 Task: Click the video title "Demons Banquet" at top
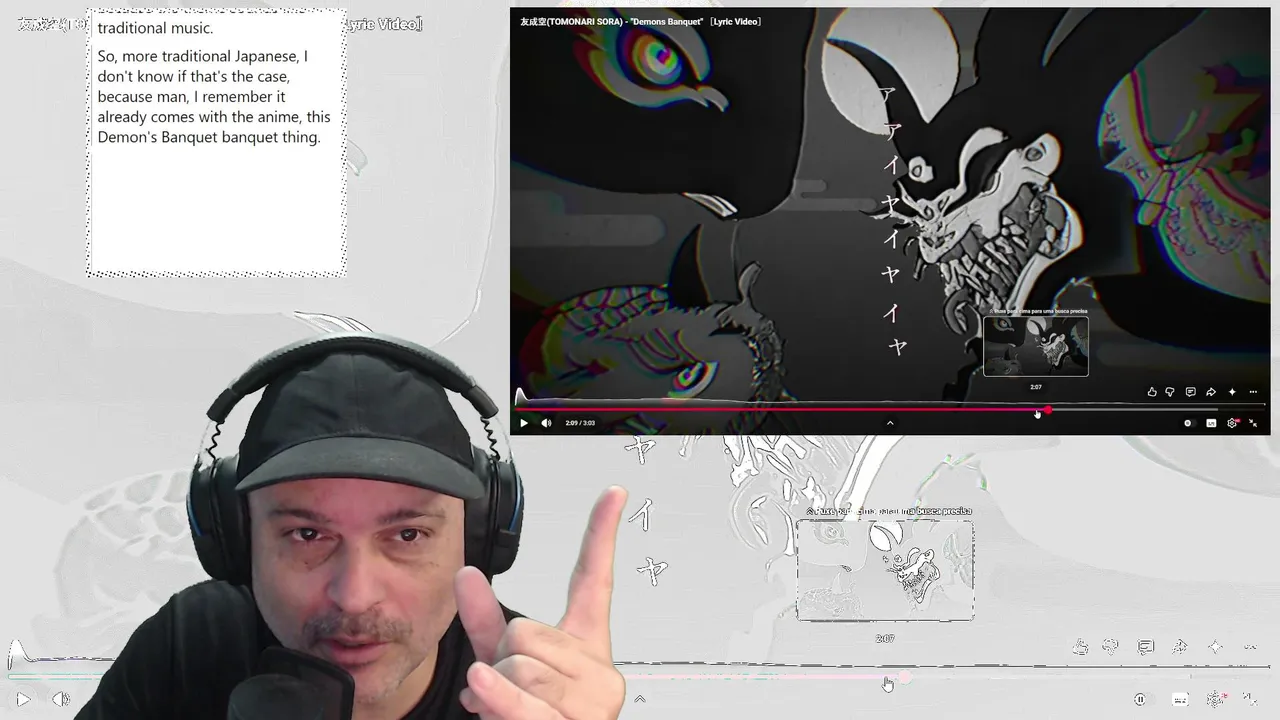640,21
